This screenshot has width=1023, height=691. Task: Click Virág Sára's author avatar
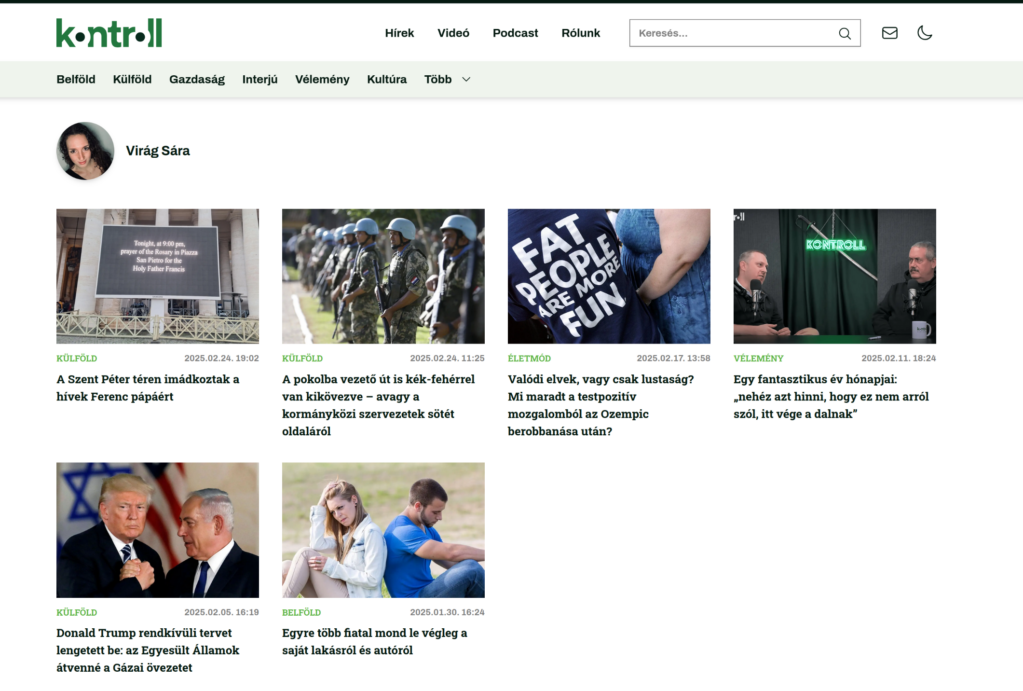[85, 151]
